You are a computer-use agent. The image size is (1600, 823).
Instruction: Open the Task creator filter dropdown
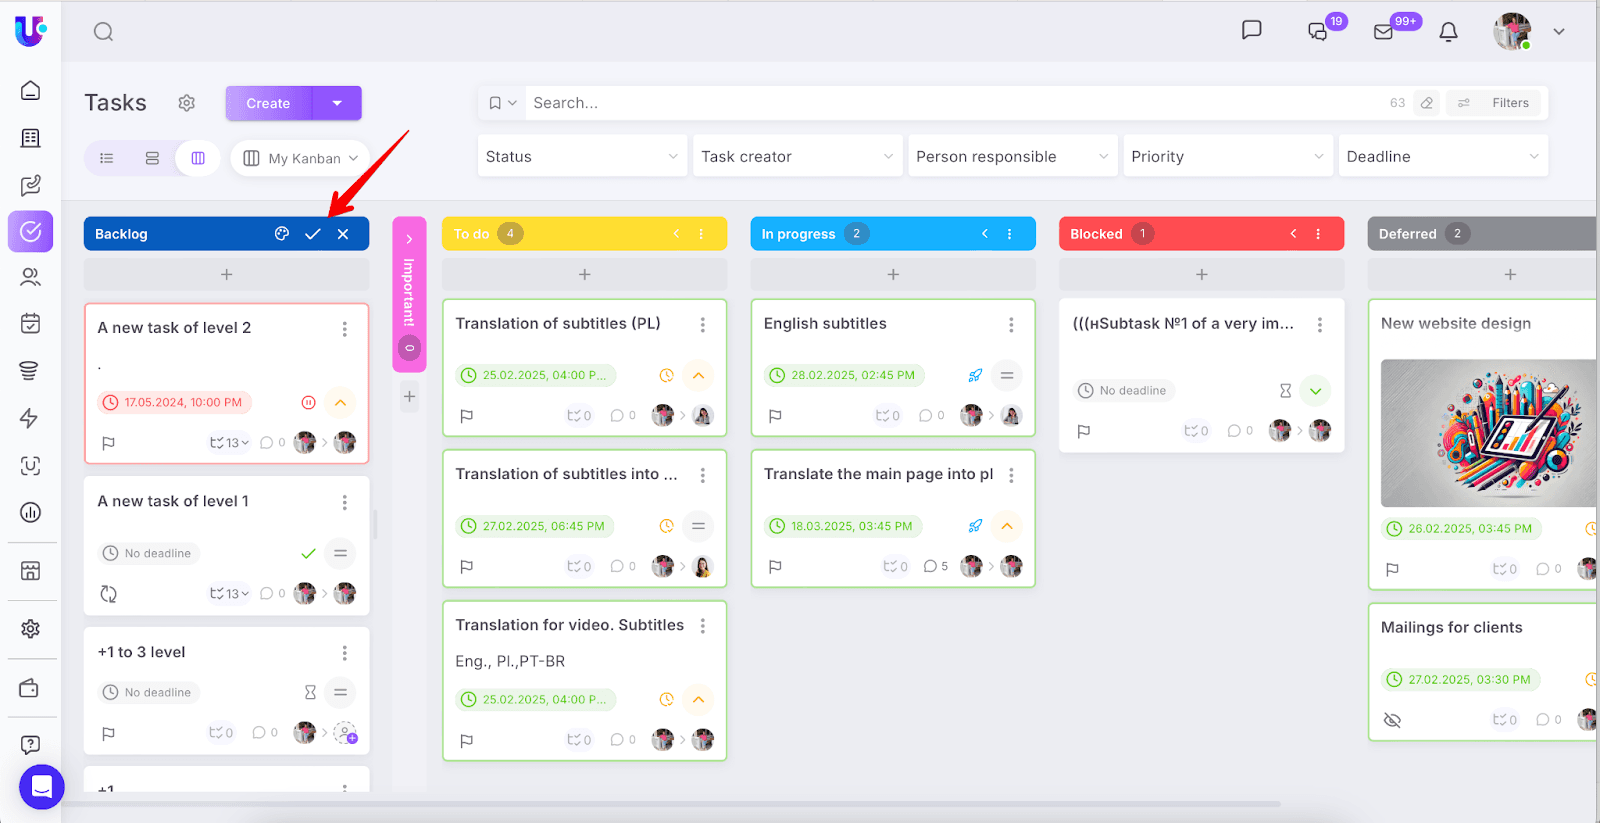pyautogui.click(x=798, y=157)
